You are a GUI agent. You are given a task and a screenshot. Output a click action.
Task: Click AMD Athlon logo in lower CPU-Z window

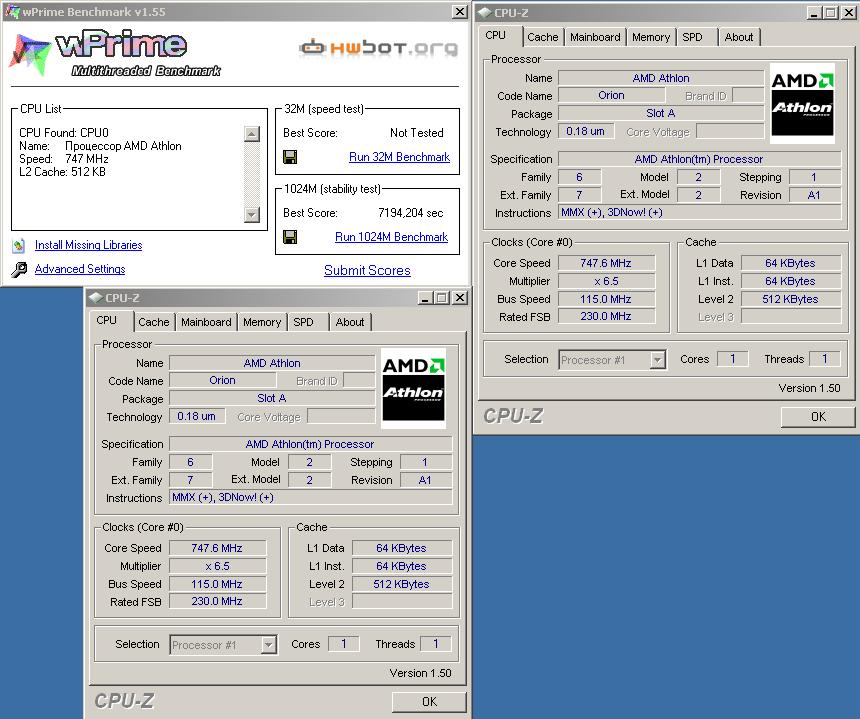coord(414,388)
